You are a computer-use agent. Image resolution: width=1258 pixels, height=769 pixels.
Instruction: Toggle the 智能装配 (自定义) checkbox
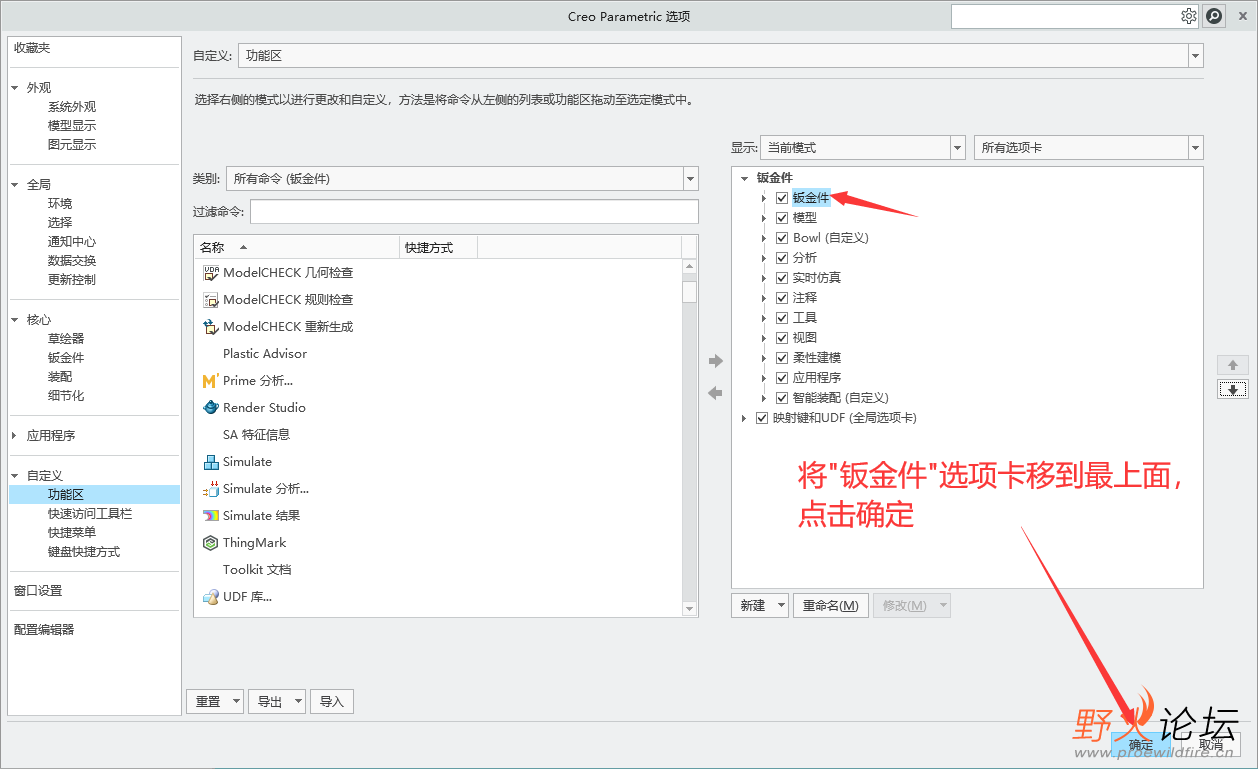782,398
